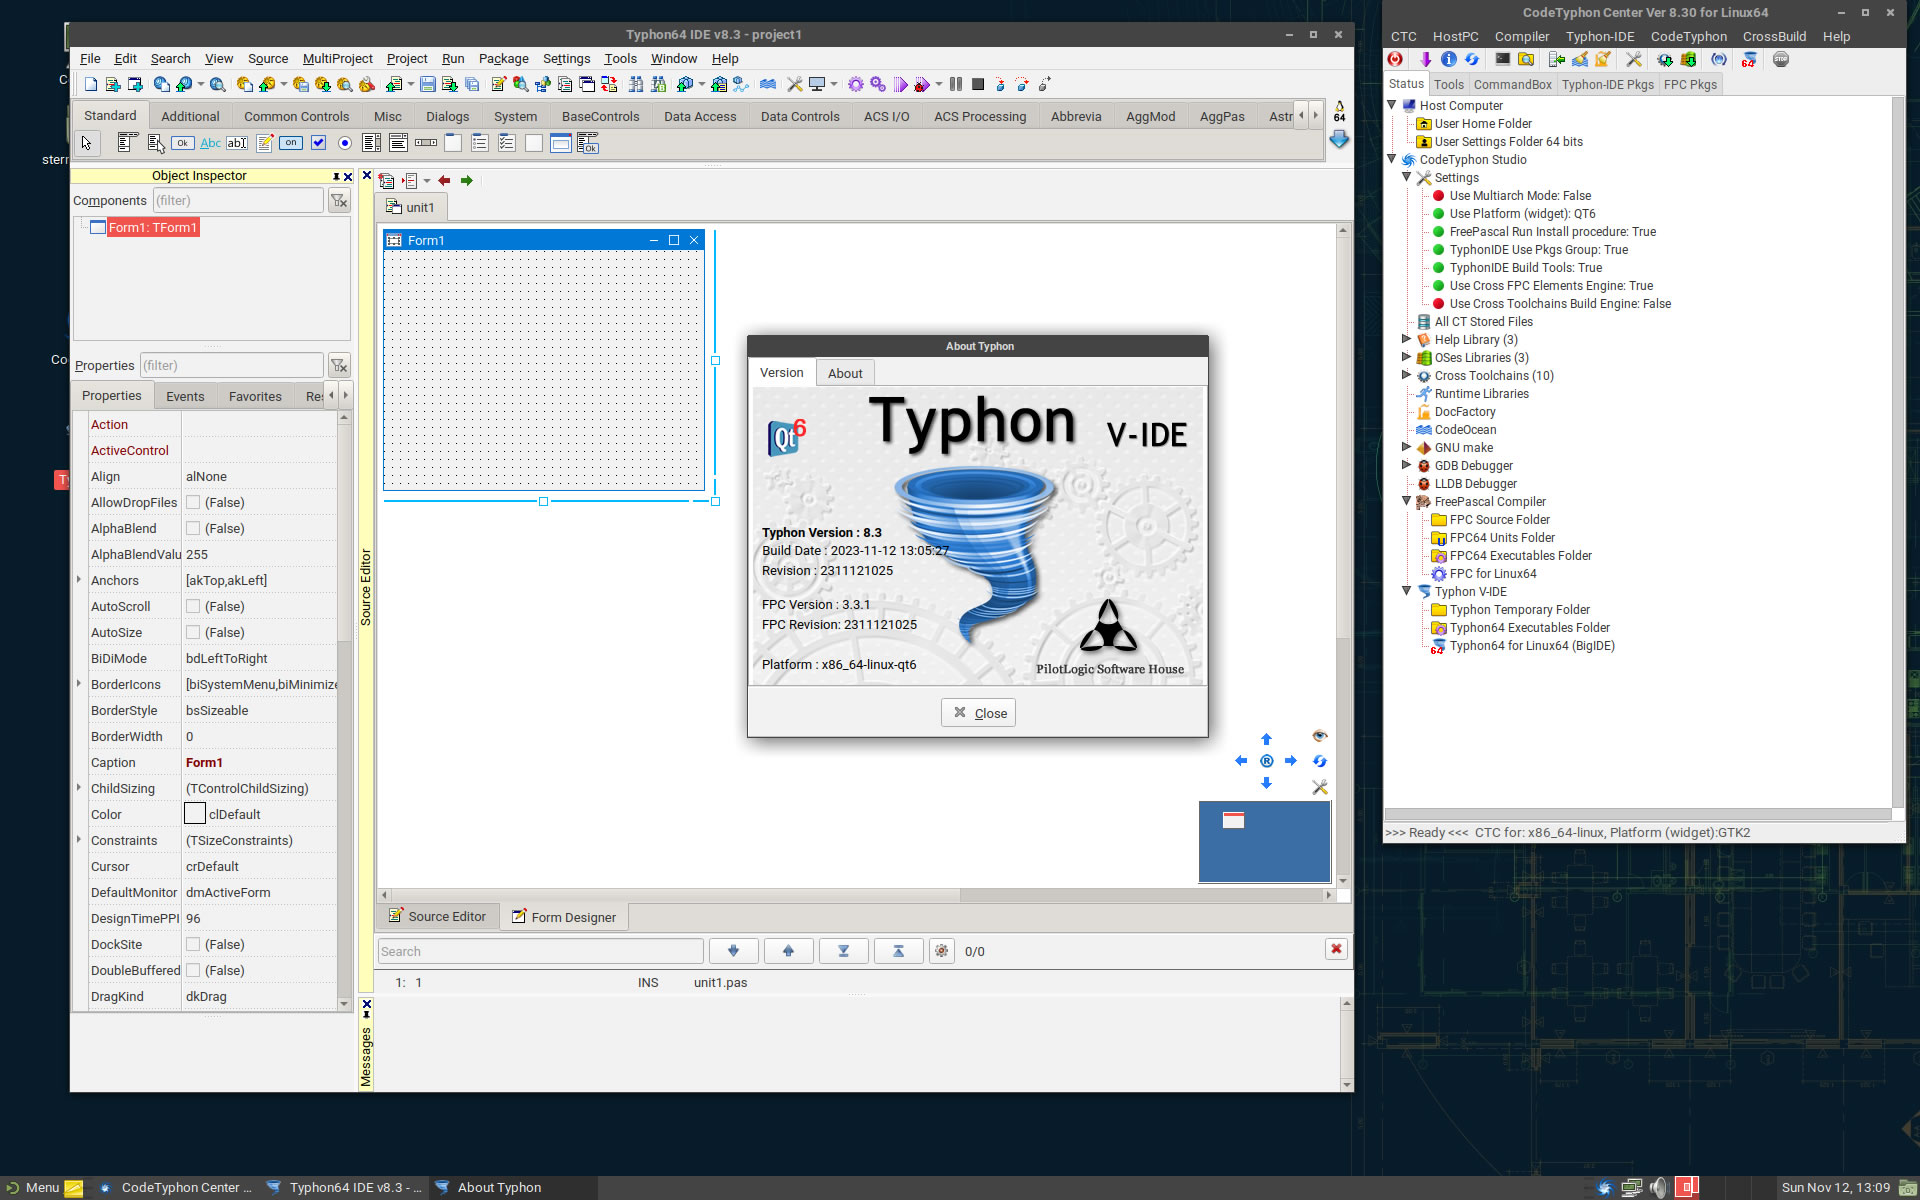Image resolution: width=1920 pixels, height=1200 pixels.
Task: Click the Pause execution icon
Action: point(956,85)
